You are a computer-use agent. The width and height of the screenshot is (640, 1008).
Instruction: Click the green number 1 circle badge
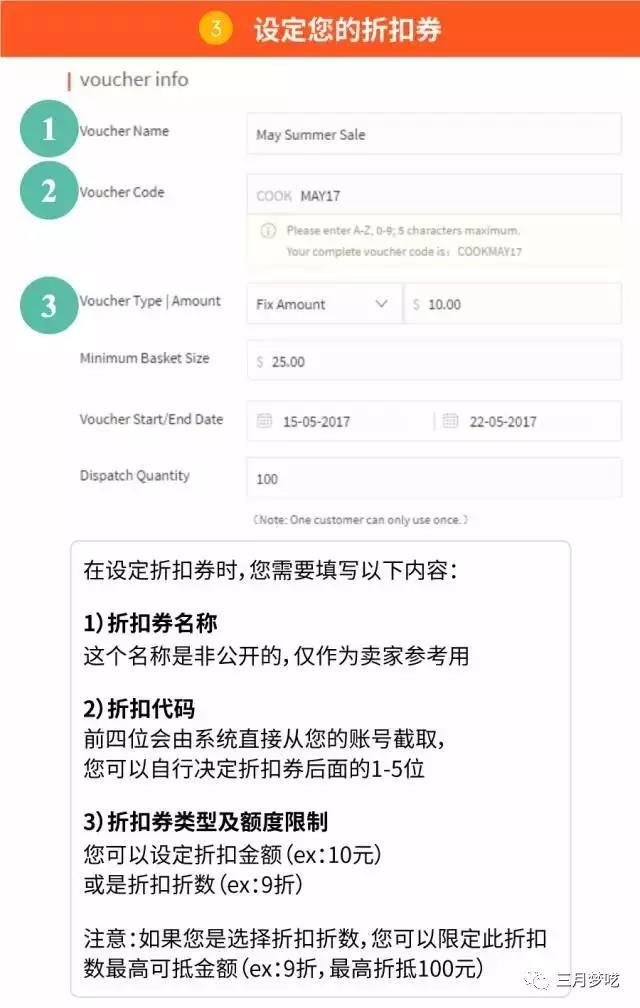pyautogui.click(x=49, y=129)
